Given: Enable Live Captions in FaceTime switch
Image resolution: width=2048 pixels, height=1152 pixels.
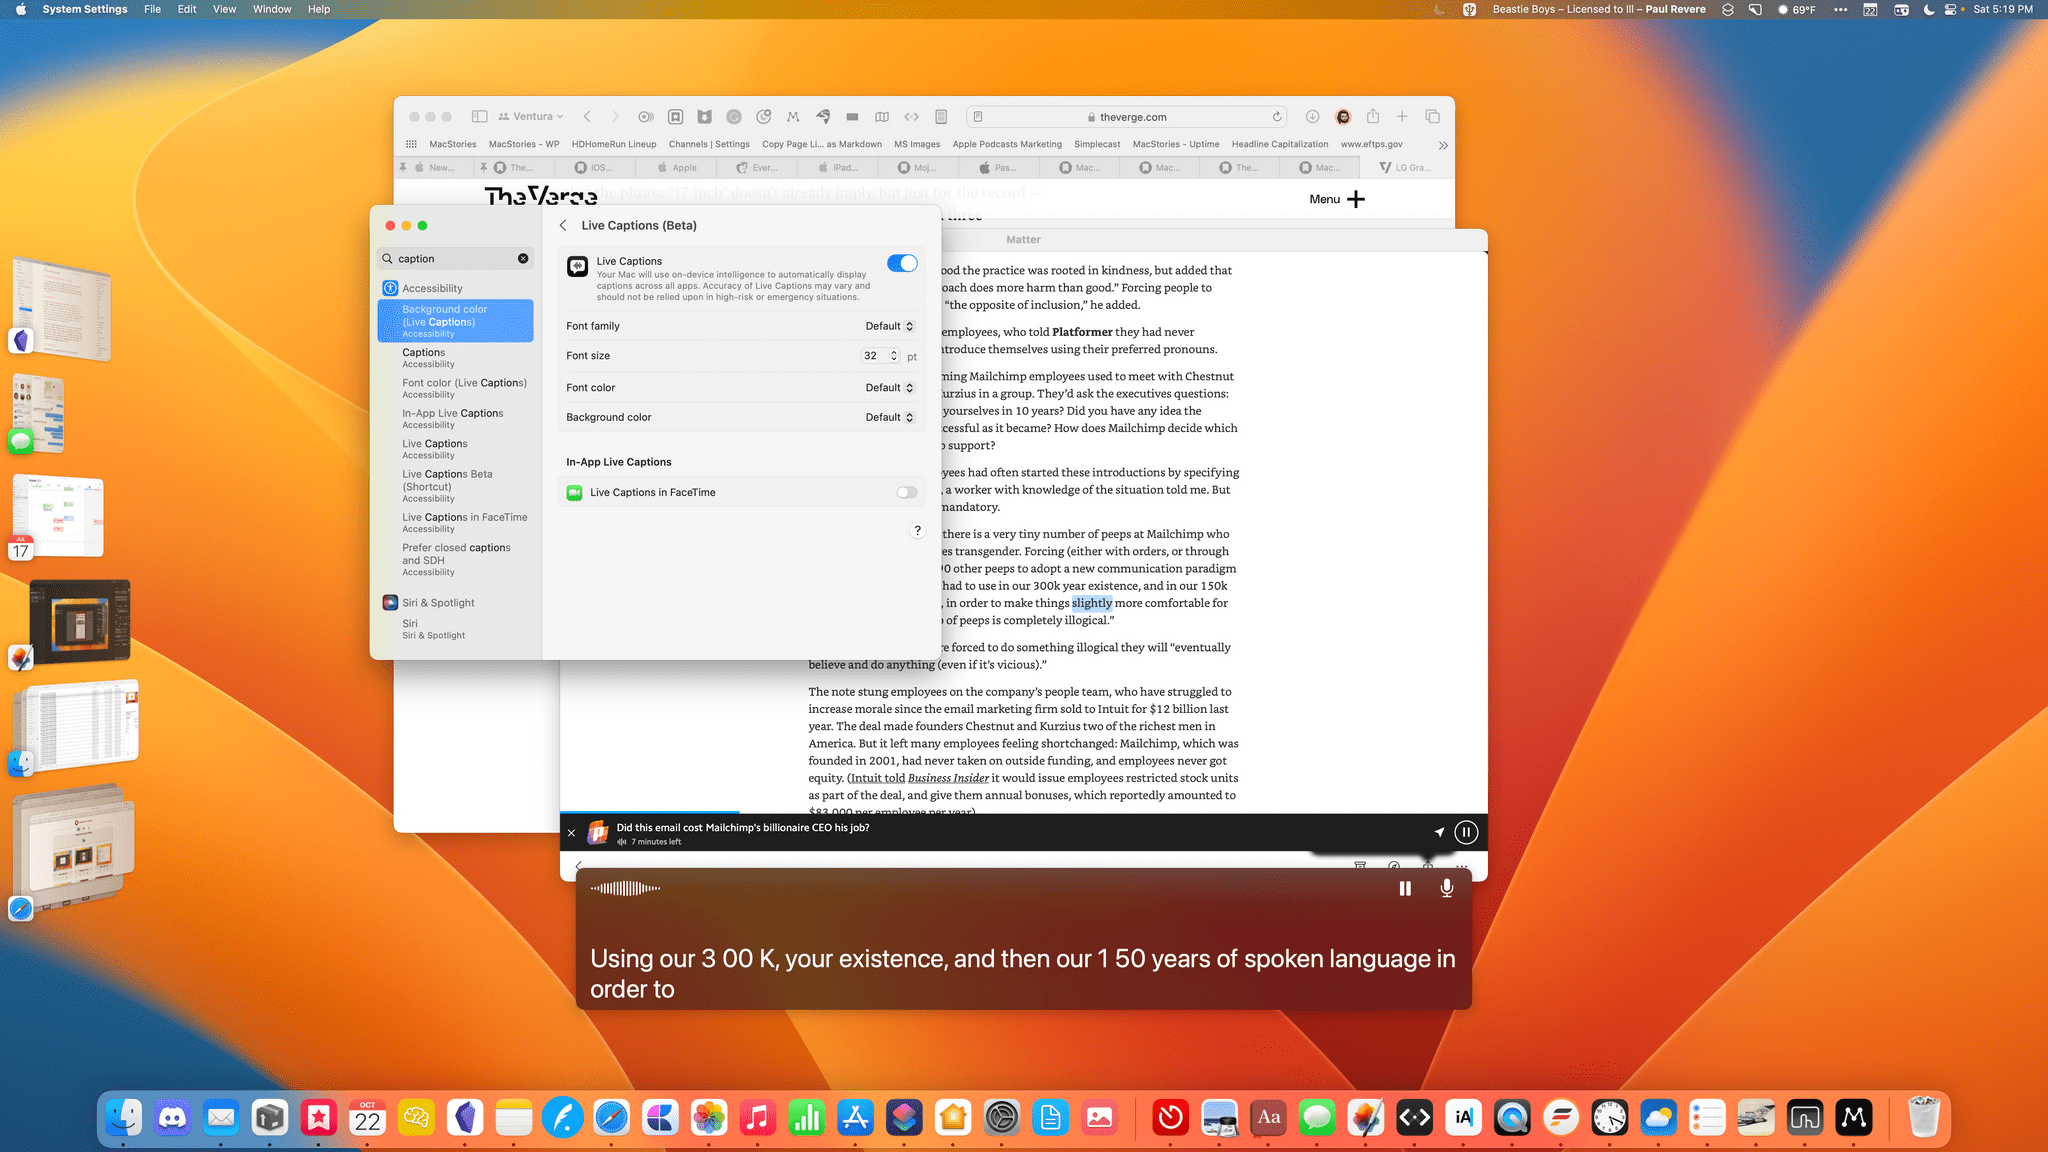Looking at the screenshot, I should [906, 492].
